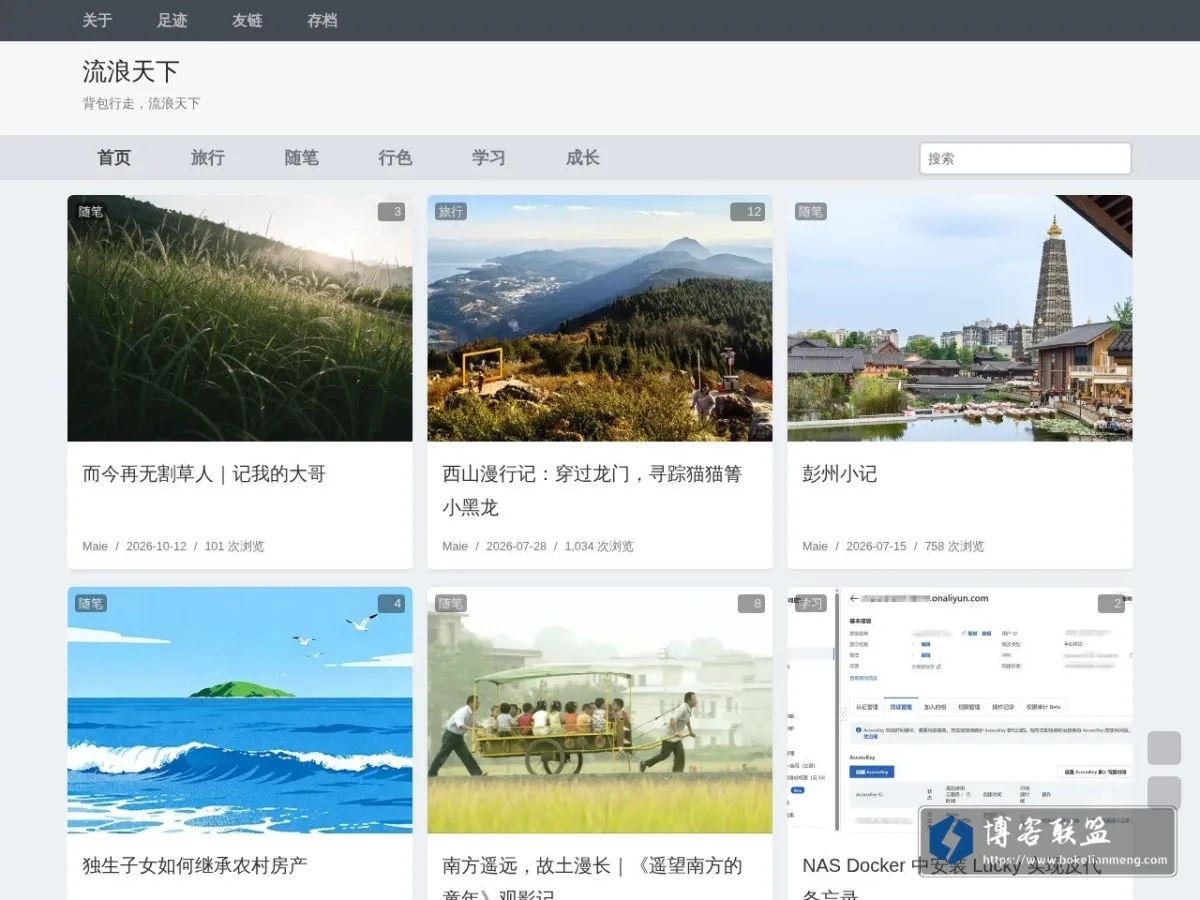Click the 背包行走，流浪天下 tagline
The height and width of the screenshot is (900, 1200).
(x=141, y=104)
